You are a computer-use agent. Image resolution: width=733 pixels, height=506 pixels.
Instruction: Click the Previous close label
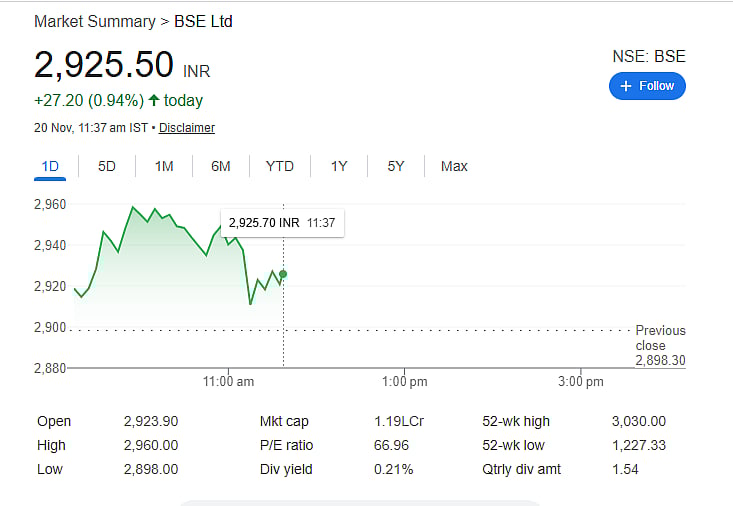pyautogui.click(x=660, y=338)
